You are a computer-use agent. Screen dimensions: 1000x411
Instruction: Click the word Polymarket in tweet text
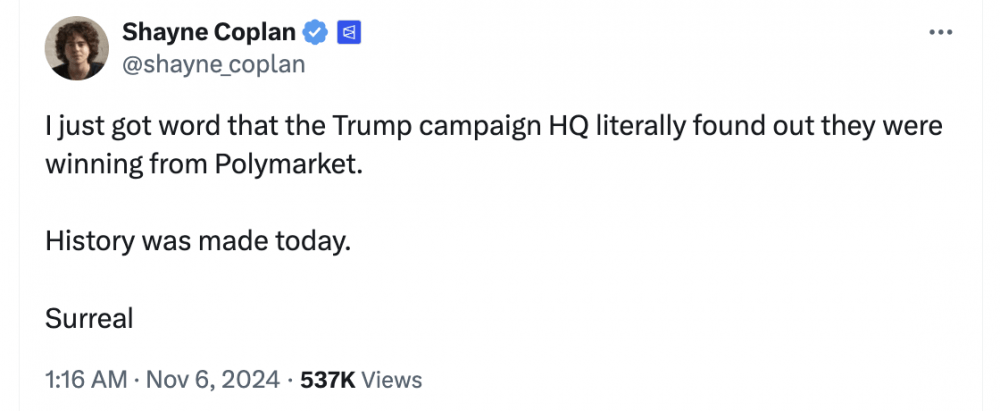pos(284,164)
